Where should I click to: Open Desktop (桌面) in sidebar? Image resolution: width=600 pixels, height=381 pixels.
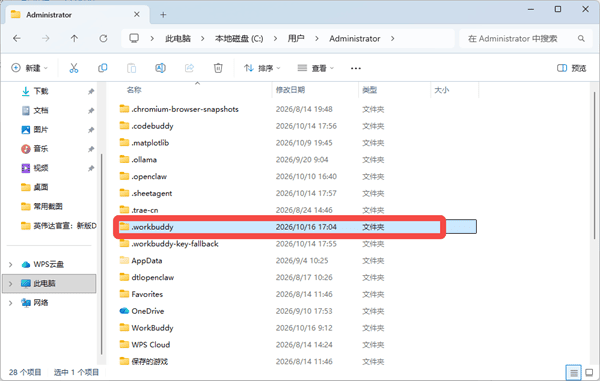(41, 187)
